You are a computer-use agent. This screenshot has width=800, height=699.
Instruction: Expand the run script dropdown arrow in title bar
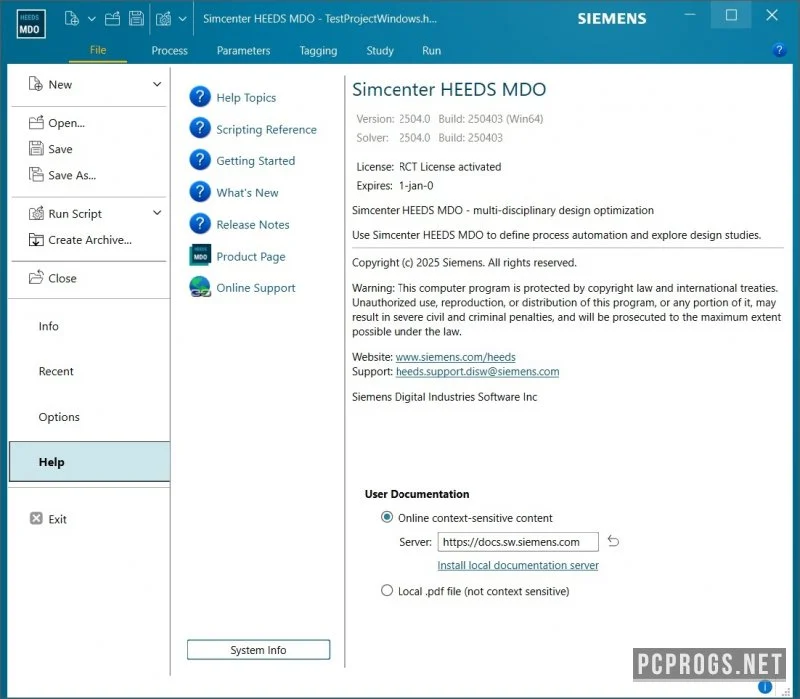pos(183,19)
